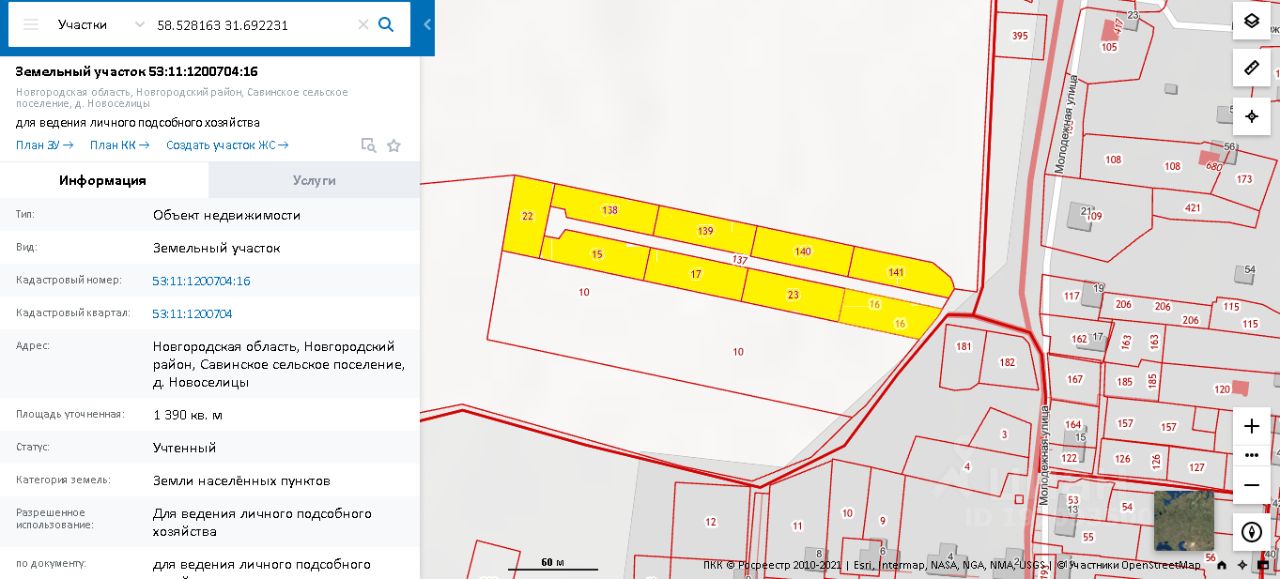Click the Объект недвижимости type value
The height and width of the screenshot is (579, 1280).
click(227, 215)
